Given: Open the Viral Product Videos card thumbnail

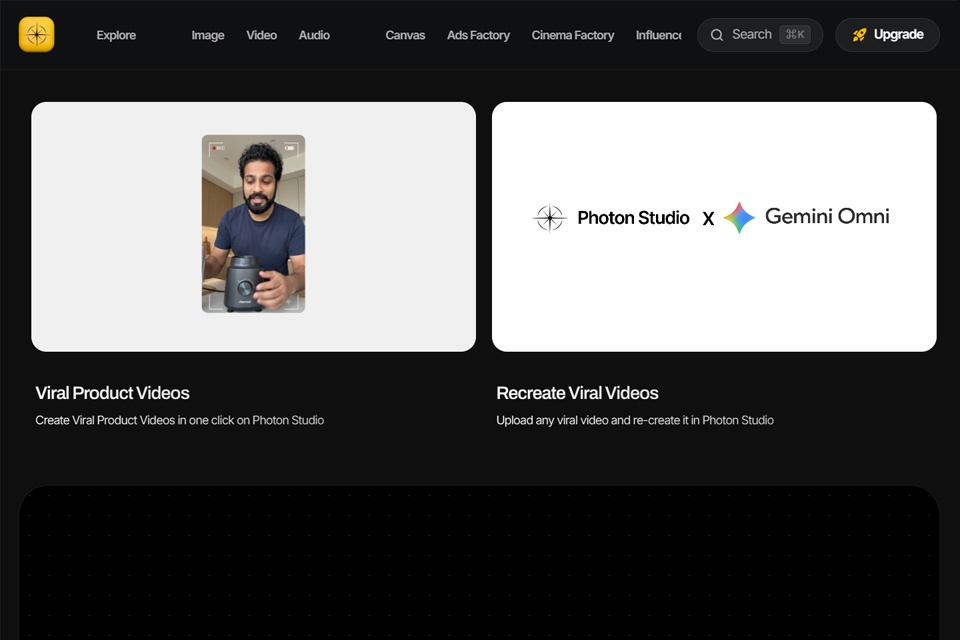Looking at the screenshot, I should point(253,227).
